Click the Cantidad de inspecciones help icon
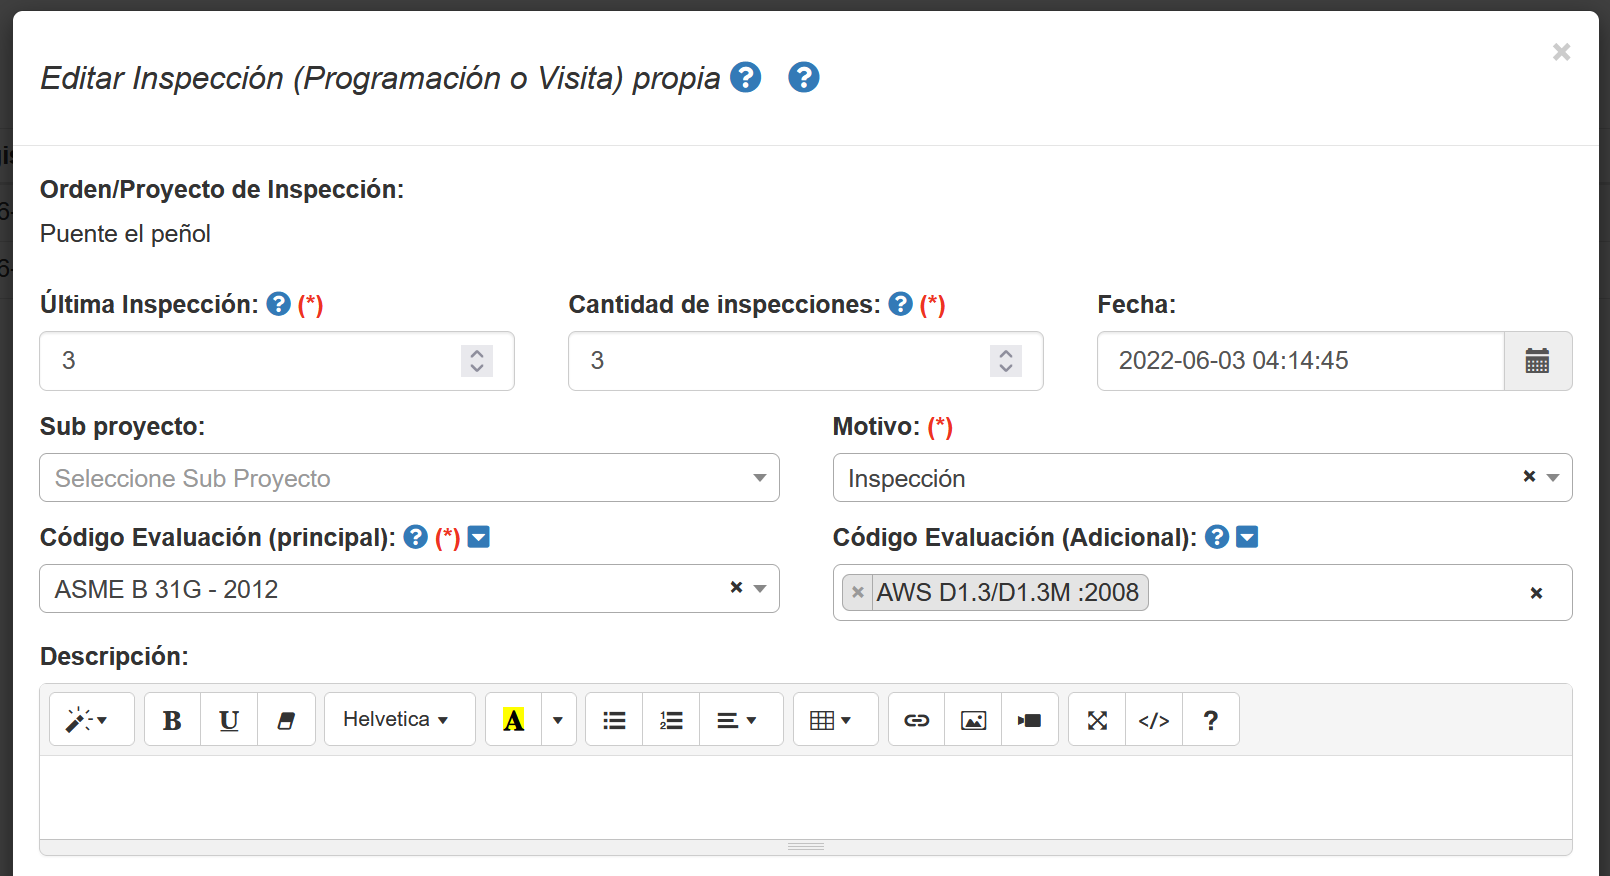The height and width of the screenshot is (876, 1610). click(x=900, y=304)
